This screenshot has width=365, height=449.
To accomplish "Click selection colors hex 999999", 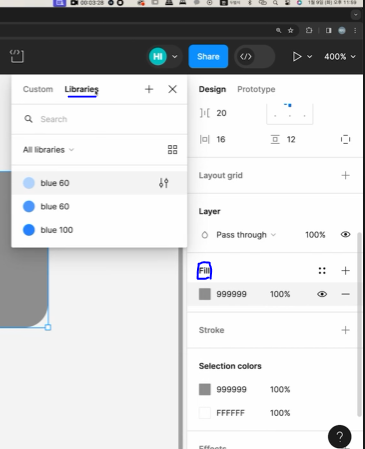I will (232, 389).
